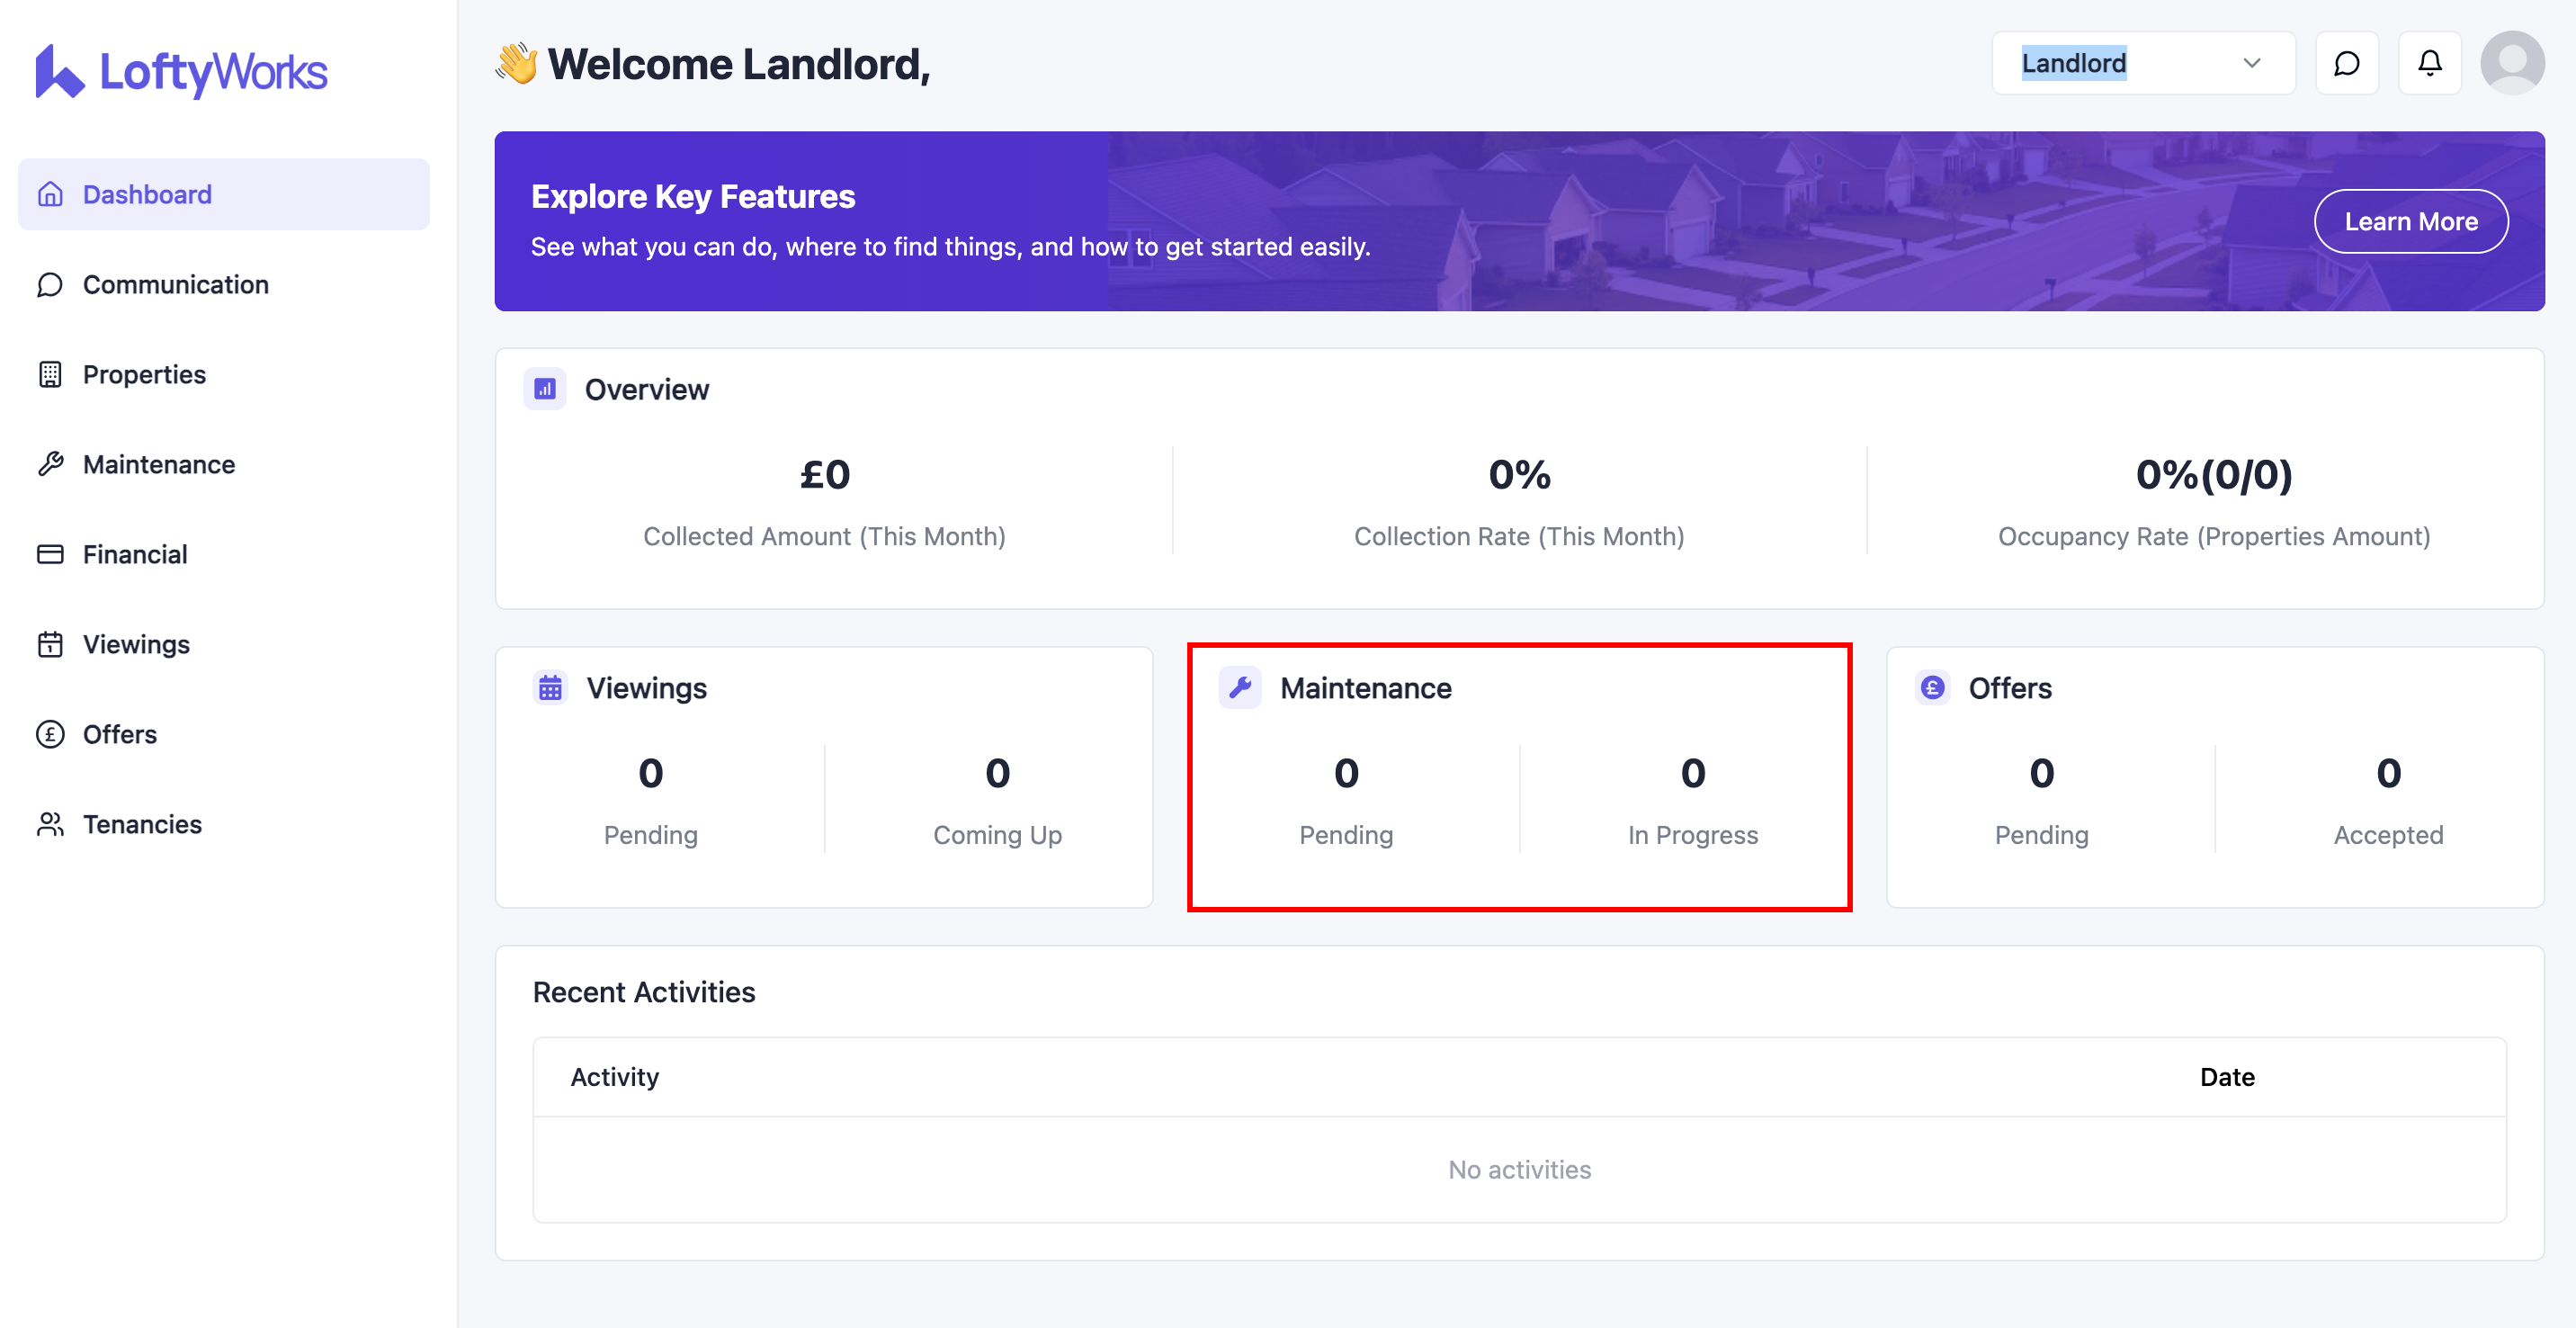
Task: Open the user profile avatar
Action: pyautogui.click(x=2511, y=64)
